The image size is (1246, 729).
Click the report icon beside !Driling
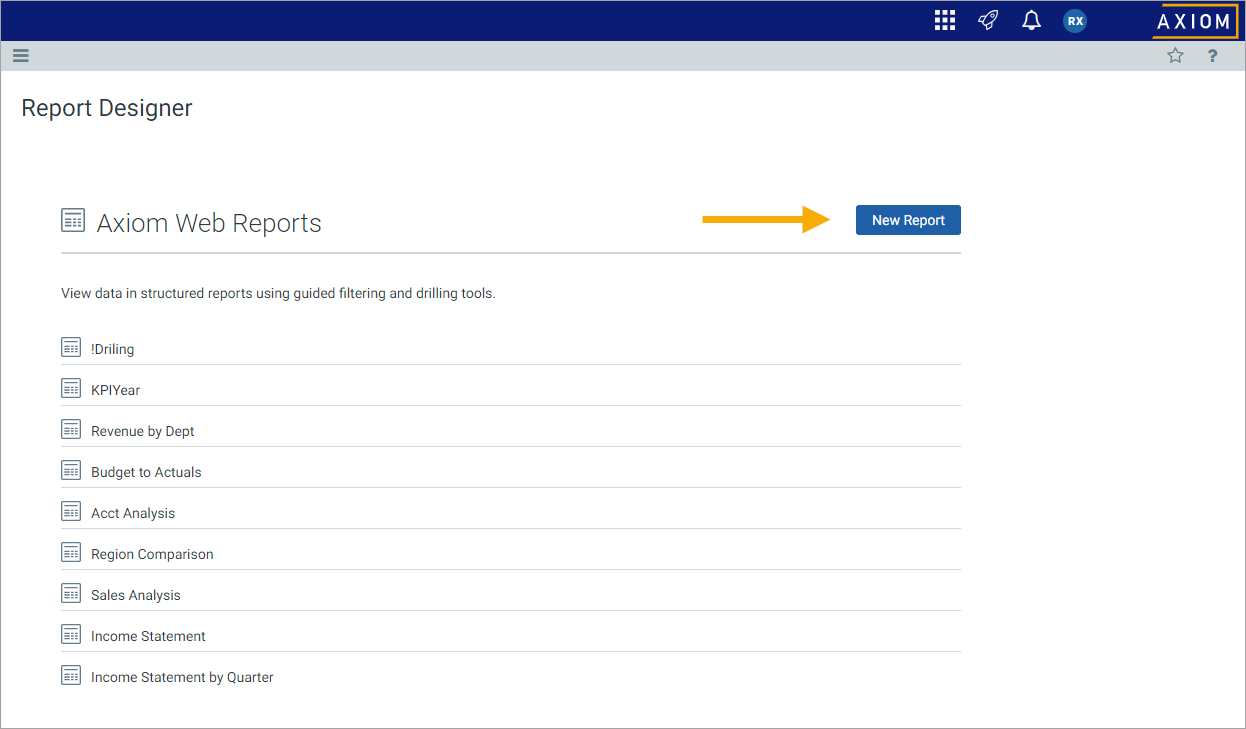[x=71, y=348]
